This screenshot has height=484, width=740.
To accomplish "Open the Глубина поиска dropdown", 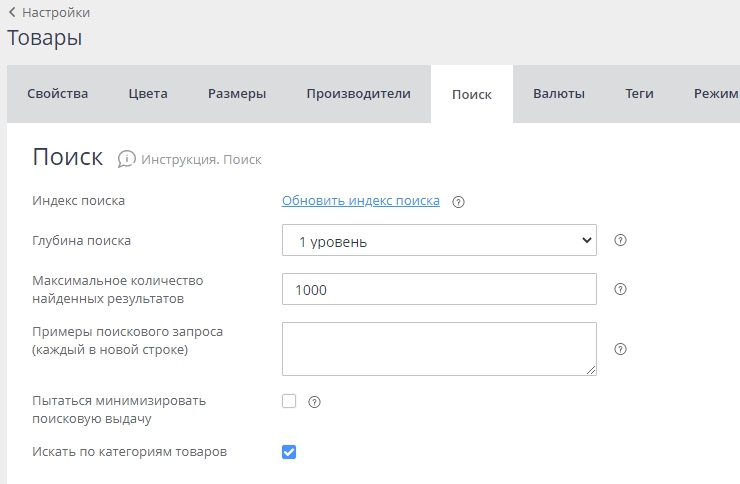I will pyautogui.click(x=439, y=240).
